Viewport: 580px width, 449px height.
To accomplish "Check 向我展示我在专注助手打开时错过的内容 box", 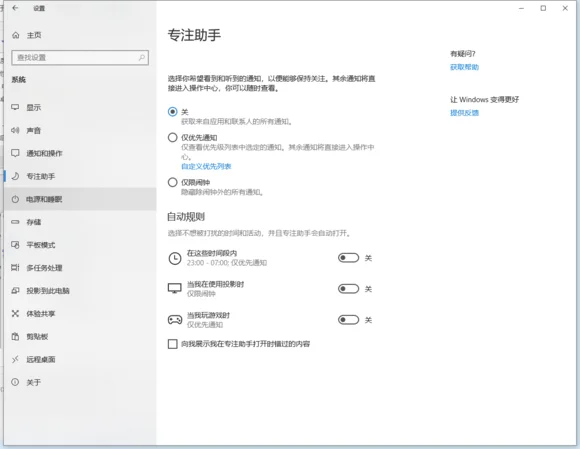I will pyautogui.click(x=172, y=344).
